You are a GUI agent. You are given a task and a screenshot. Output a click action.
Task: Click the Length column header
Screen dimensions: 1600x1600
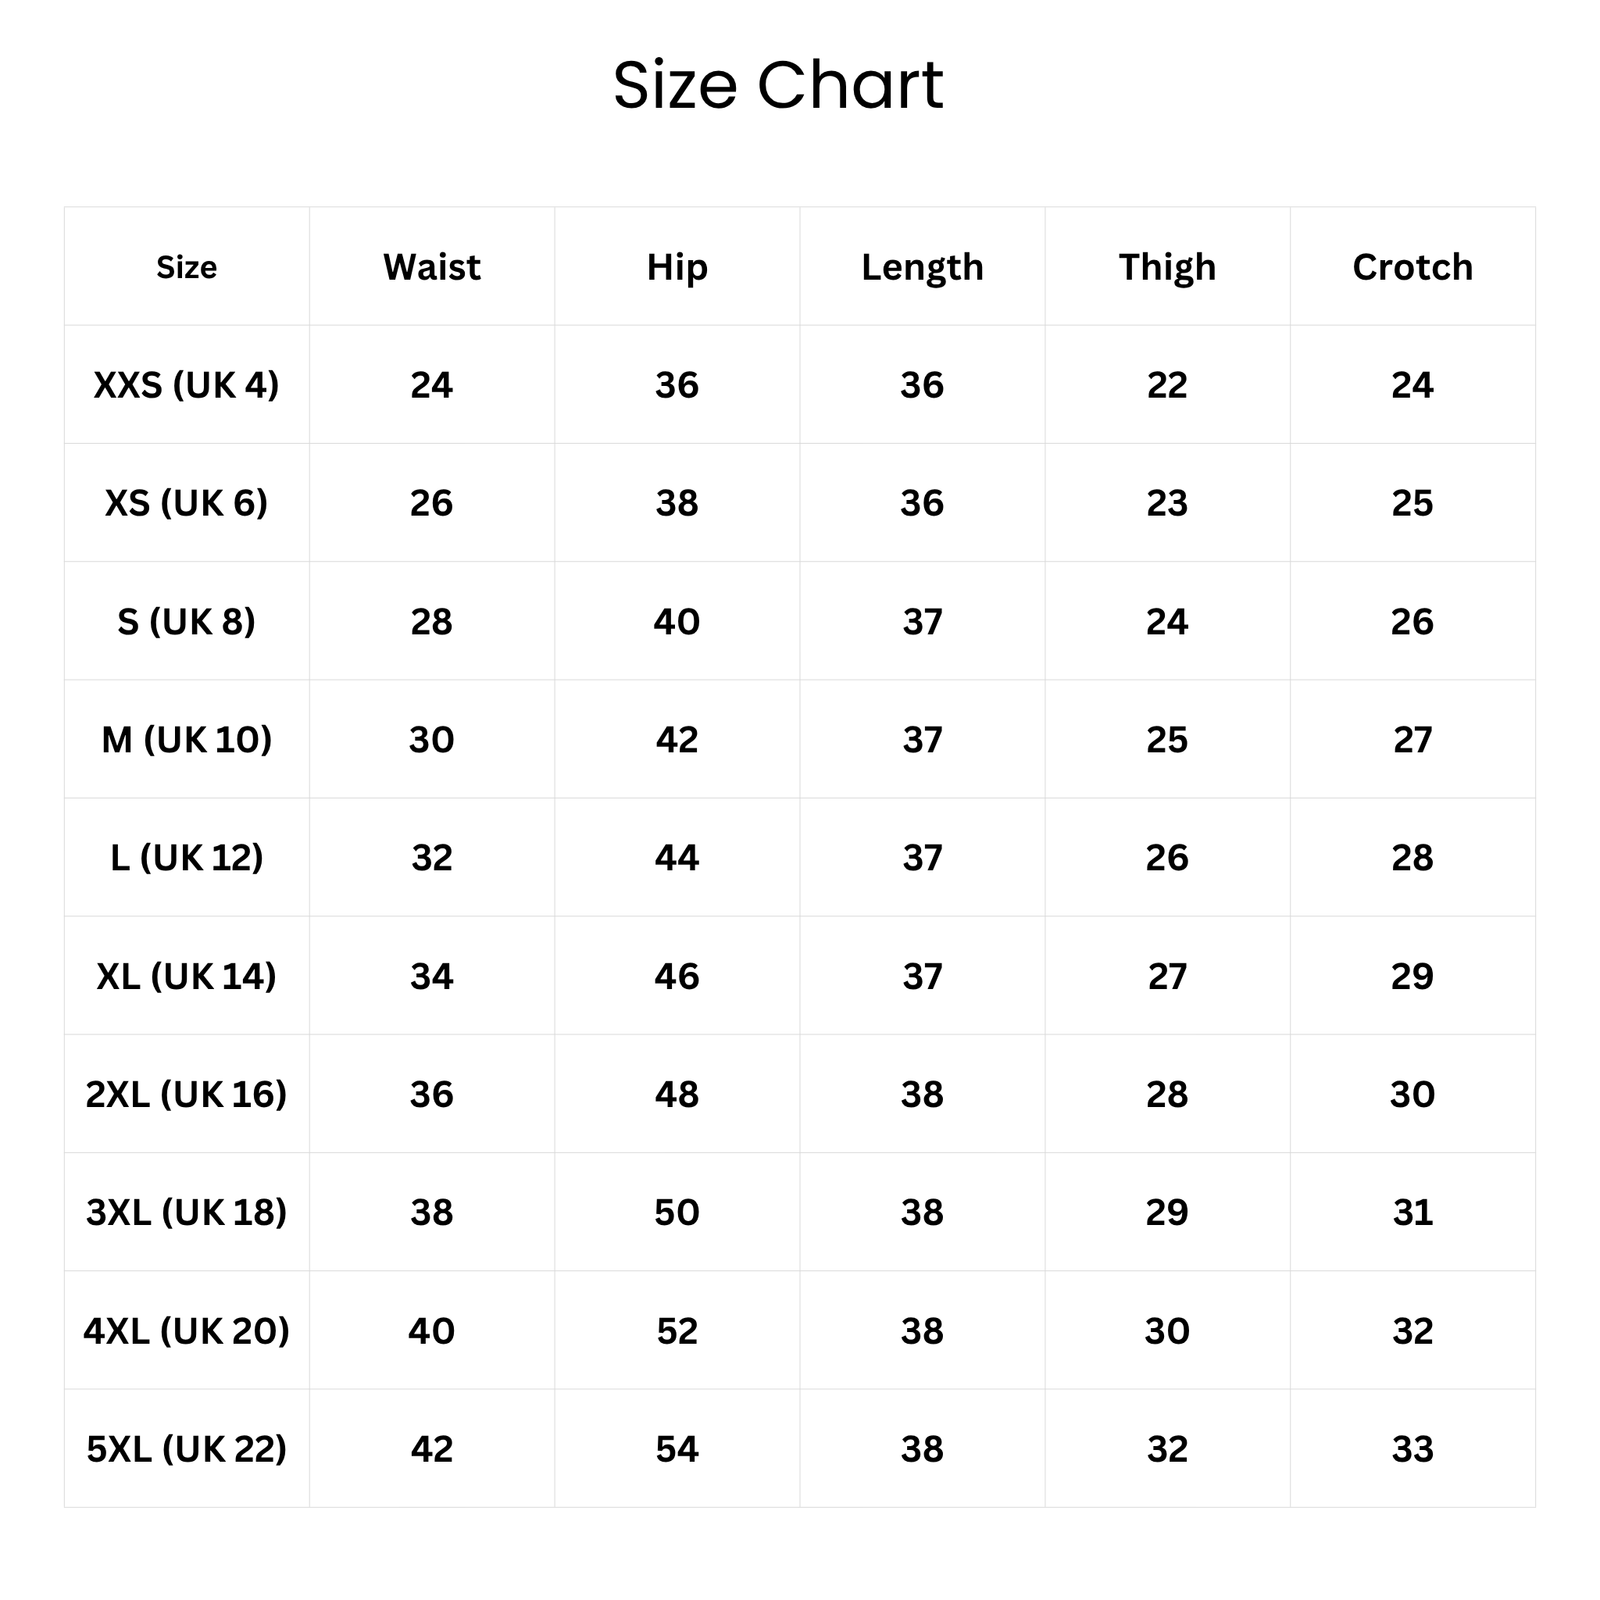[x=922, y=267]
